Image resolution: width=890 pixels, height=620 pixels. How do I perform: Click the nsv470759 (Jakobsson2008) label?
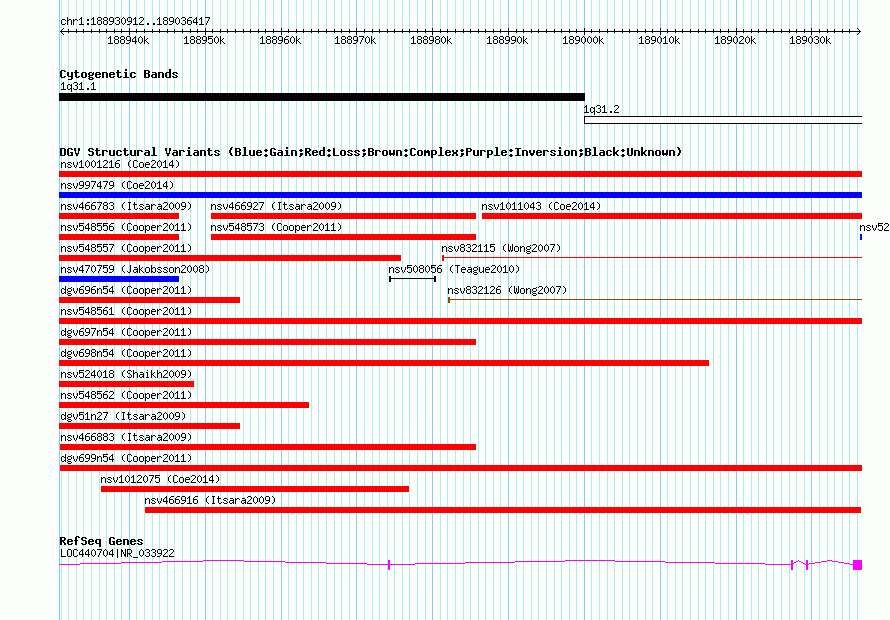coord(135,269)
